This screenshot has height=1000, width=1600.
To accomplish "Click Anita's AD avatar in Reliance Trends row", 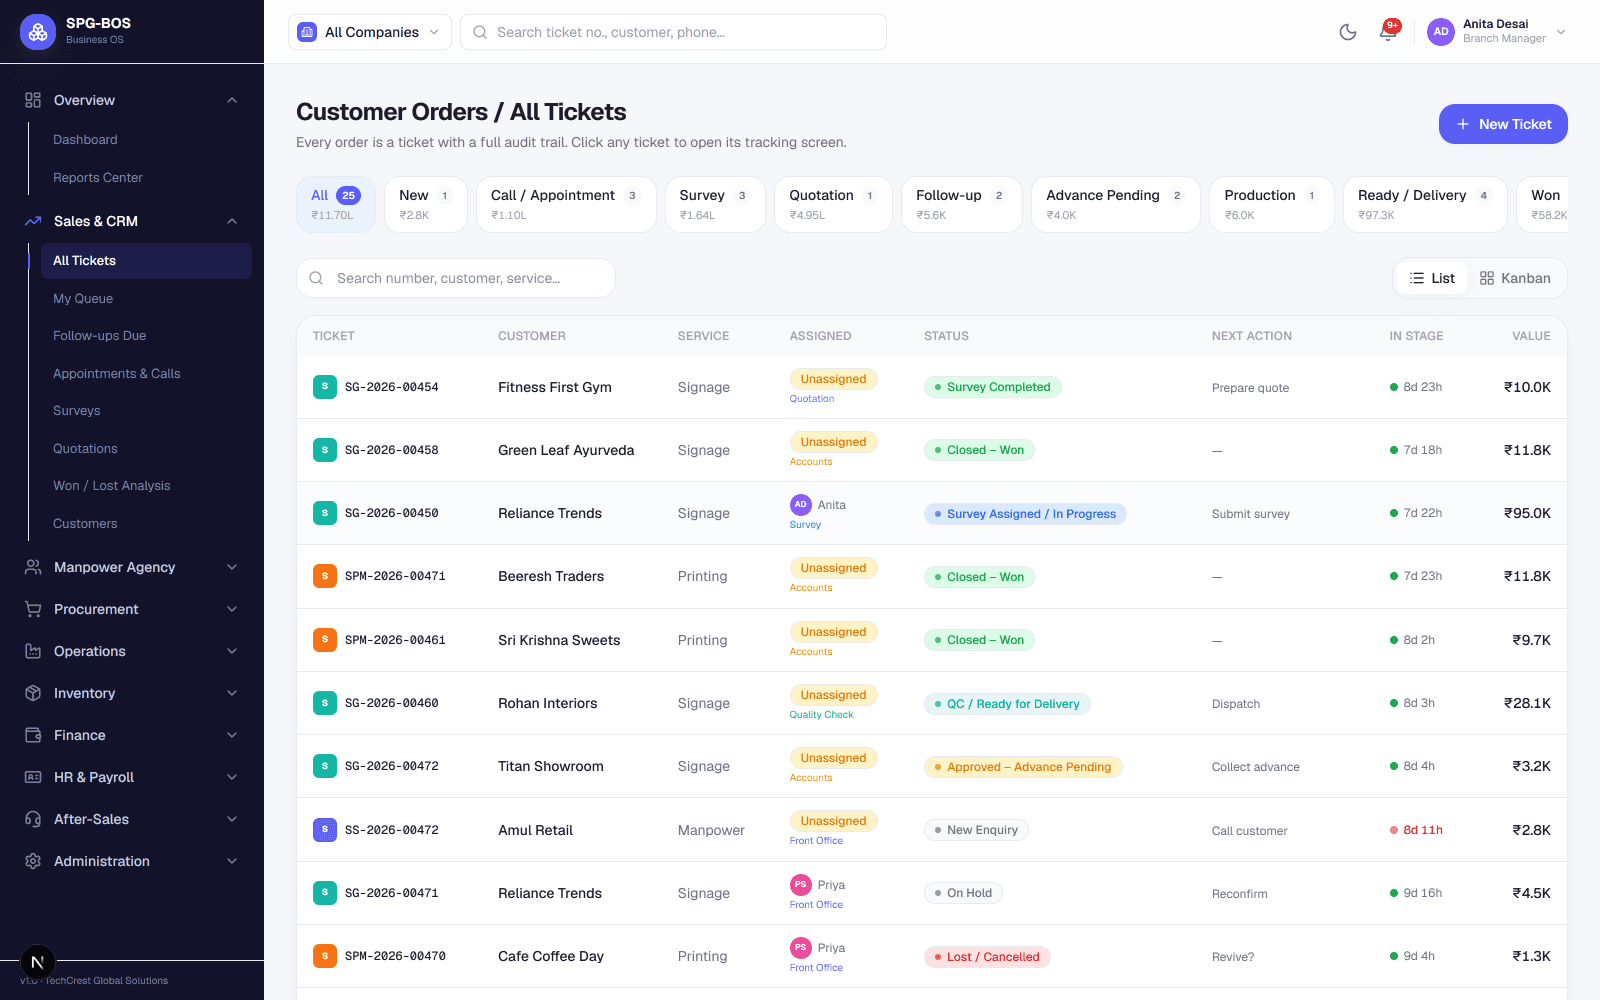I will [x=801, y=505].
